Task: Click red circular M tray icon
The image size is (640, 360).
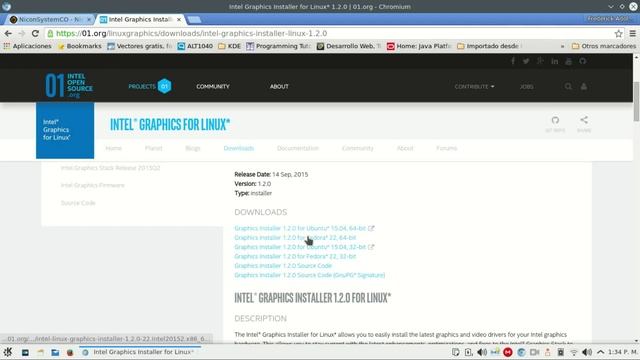Action: (x=508, y=352)
